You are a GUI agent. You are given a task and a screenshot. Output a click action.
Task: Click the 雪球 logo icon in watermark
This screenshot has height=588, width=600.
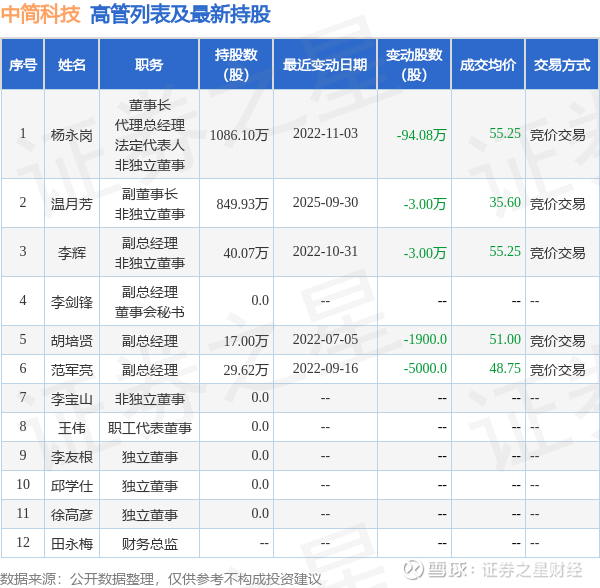[x=413, y=570]
